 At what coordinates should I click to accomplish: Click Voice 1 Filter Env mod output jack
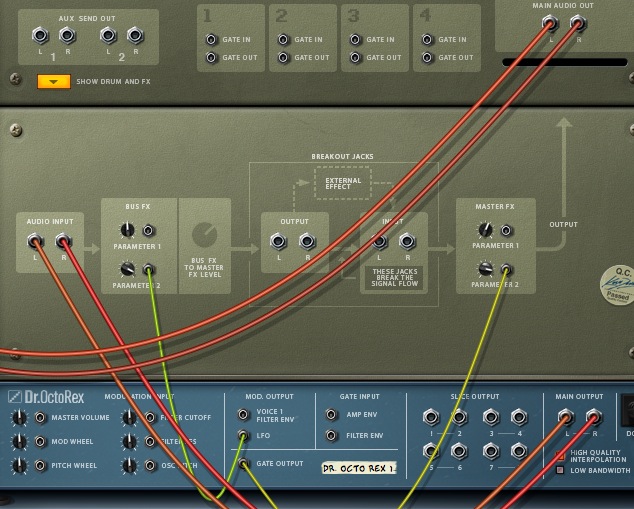(243, 414)
